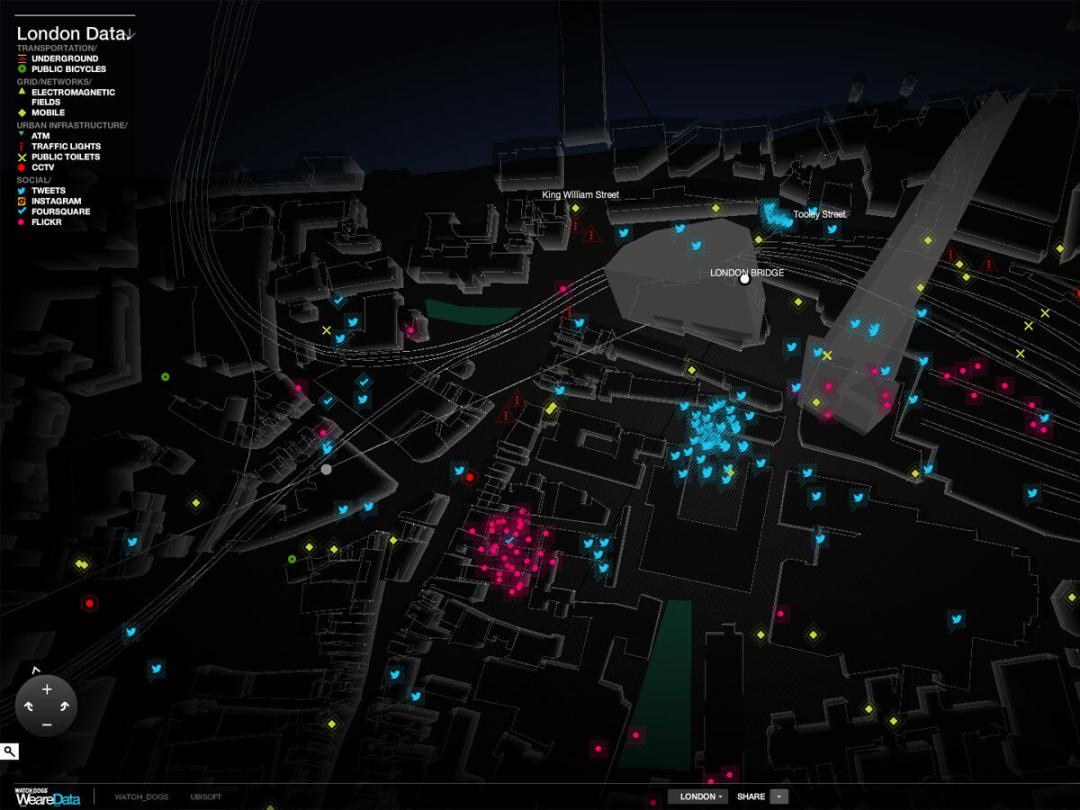Toggle the Public Bicycles legend entry

(x=68, y=69)
